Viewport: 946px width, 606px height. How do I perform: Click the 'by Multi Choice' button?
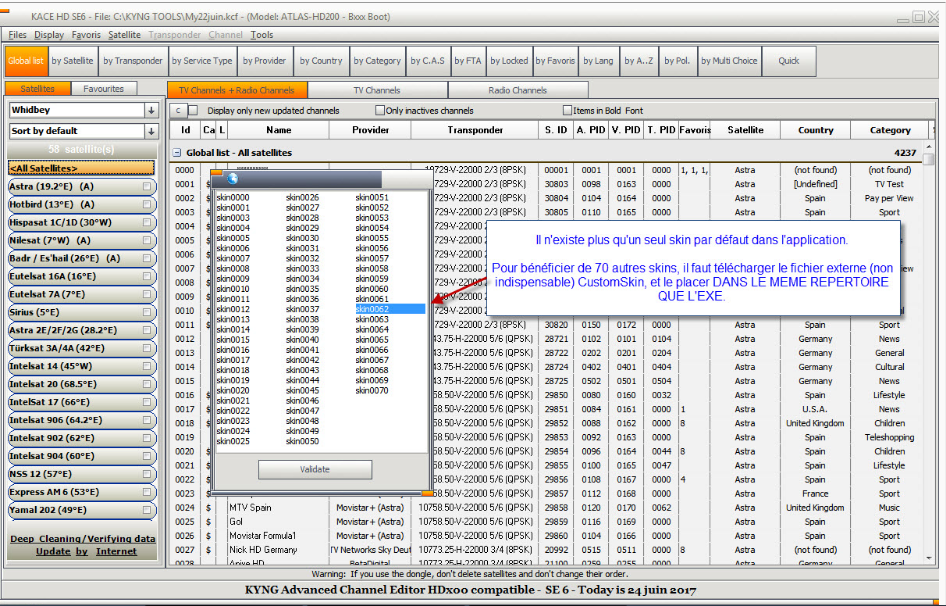tap(729, 61)
